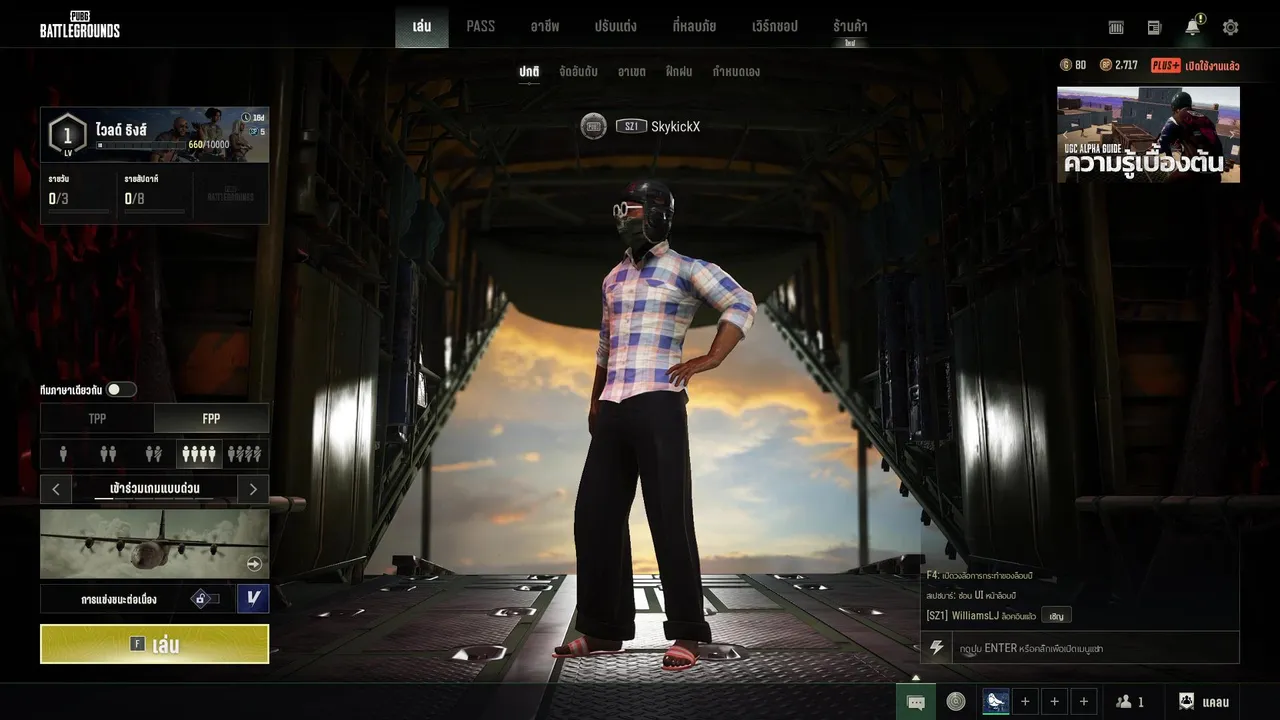Click the SkykickX player name
This screenshot has height=720, width=1280.
click(675, 126)
